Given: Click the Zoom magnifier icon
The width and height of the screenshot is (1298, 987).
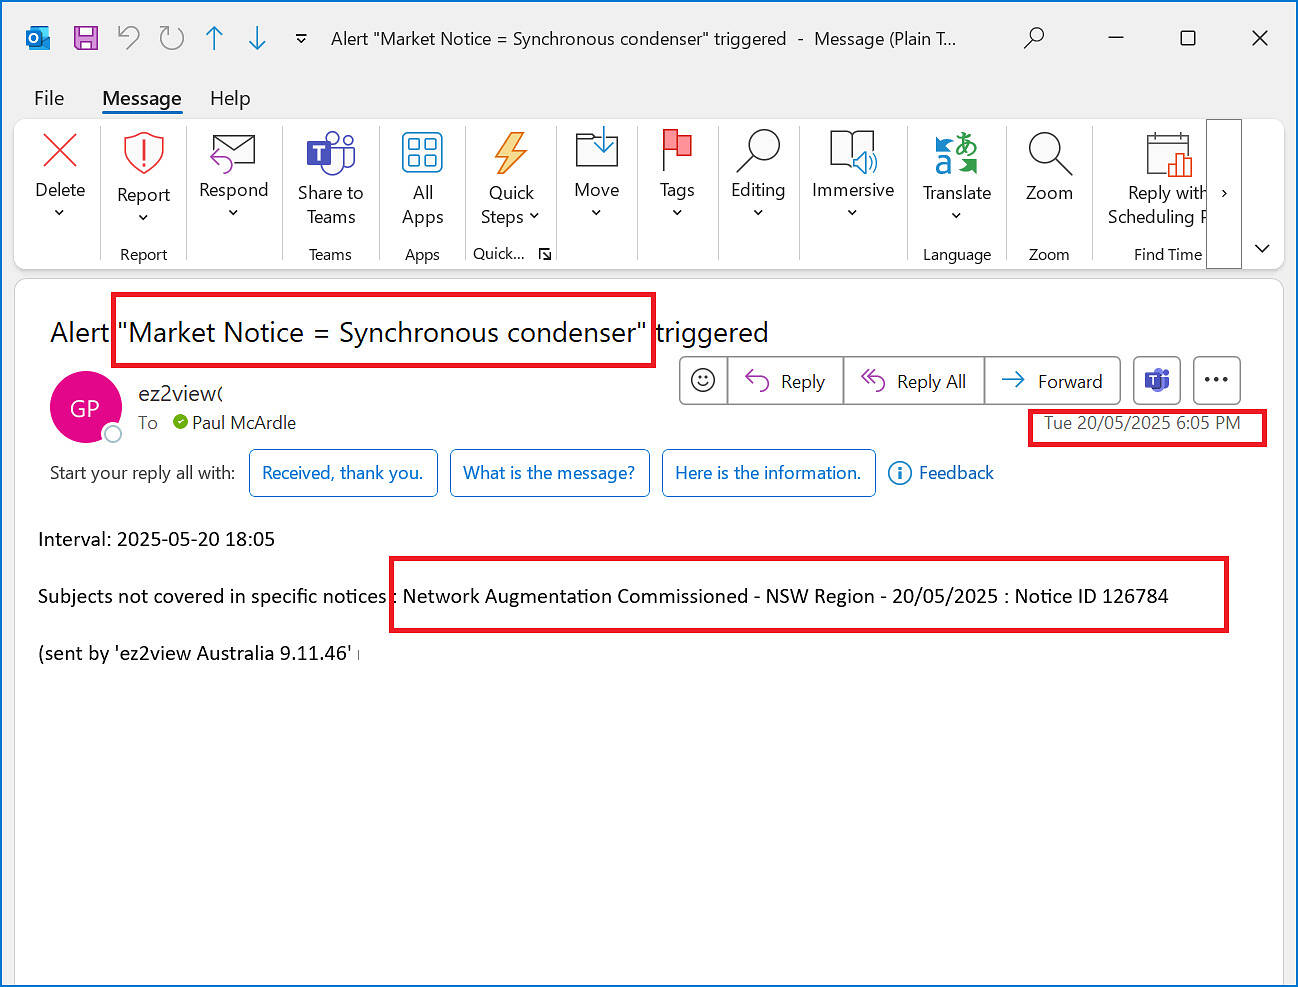Looking at the screenshot, I should pyautogui.click(x=1049, y=153).
